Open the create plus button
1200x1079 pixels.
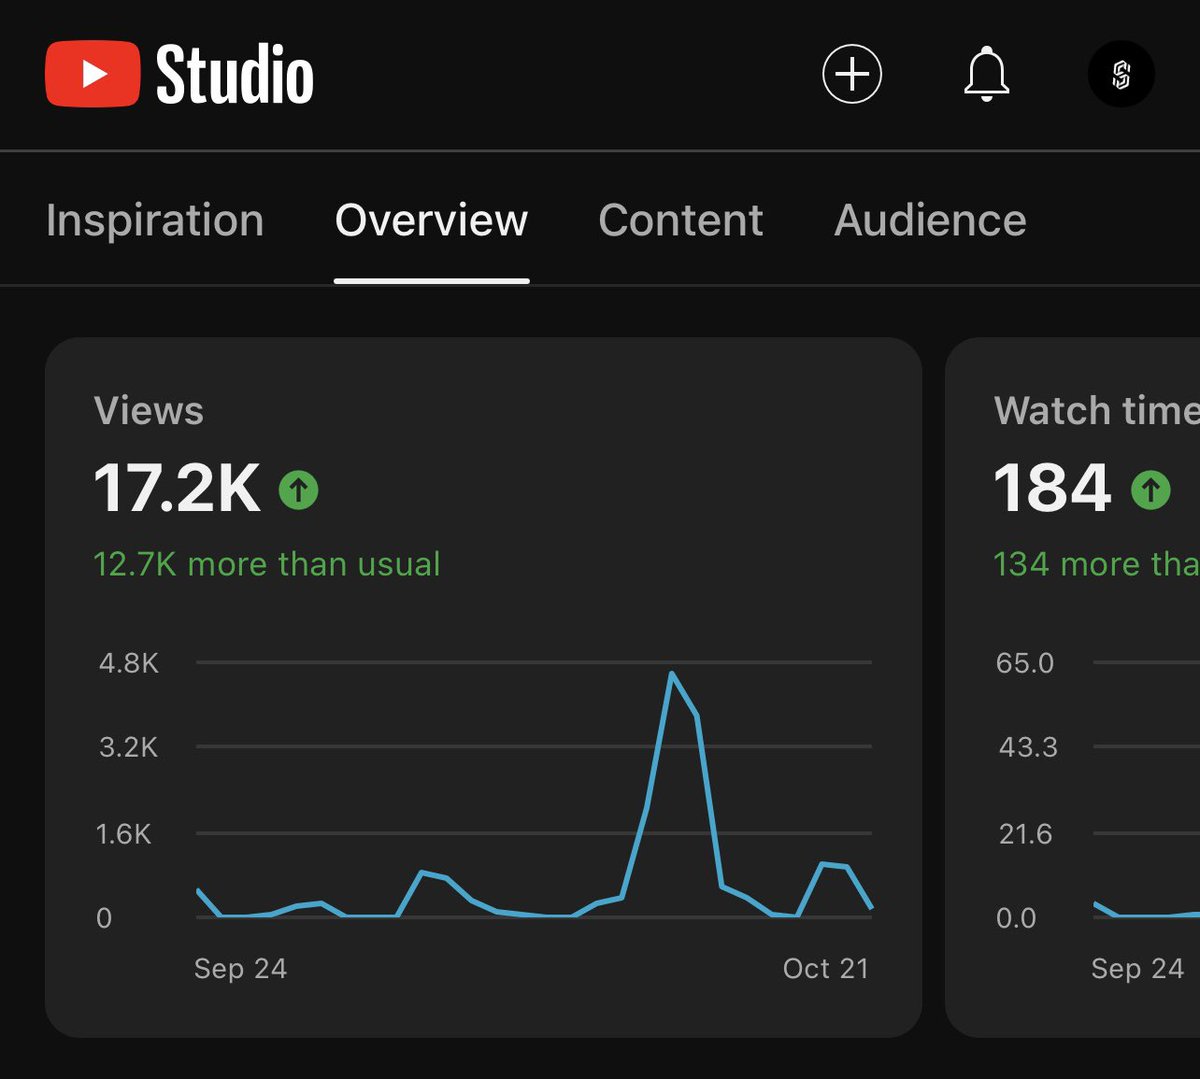(852, 74)
